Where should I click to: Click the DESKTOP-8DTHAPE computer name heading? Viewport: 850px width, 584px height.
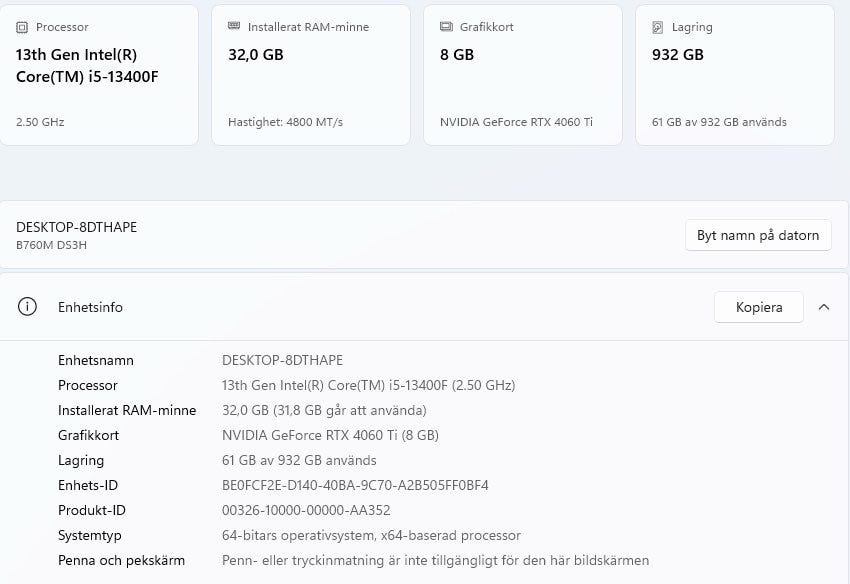click(76, 227)
